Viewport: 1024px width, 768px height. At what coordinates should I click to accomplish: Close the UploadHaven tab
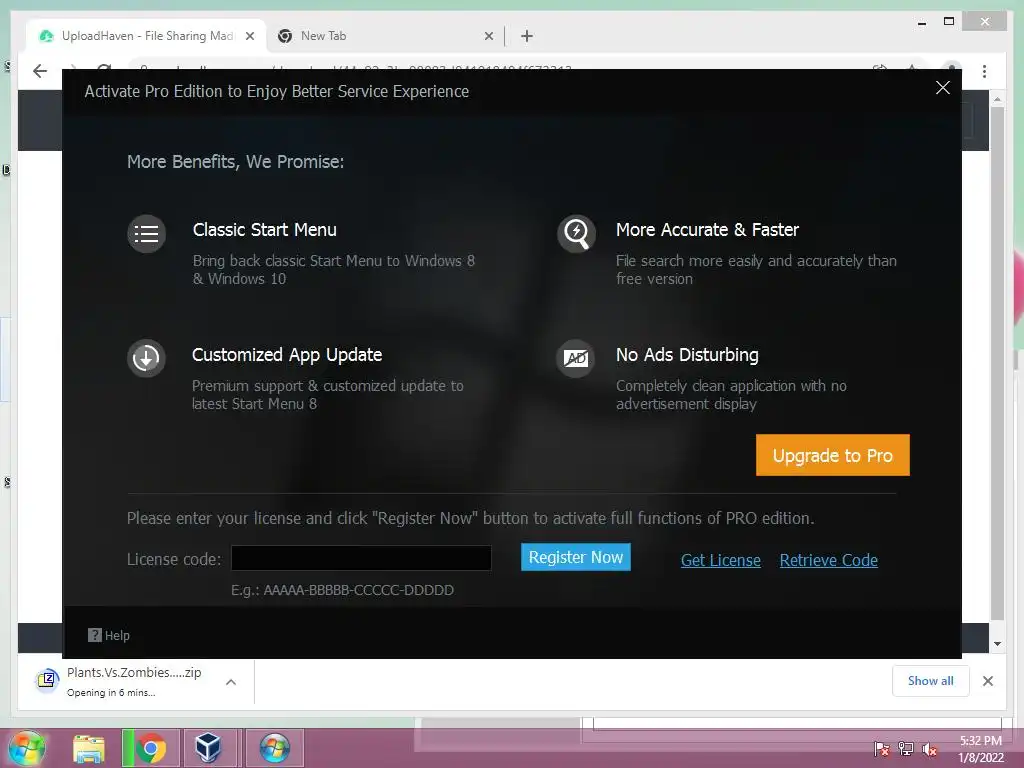(249, 37)
